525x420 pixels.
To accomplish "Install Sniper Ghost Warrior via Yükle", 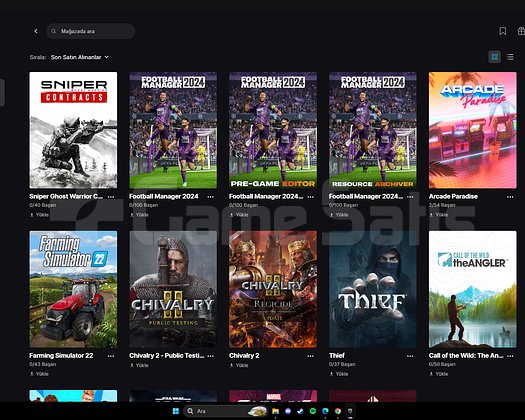I will 40,215.
